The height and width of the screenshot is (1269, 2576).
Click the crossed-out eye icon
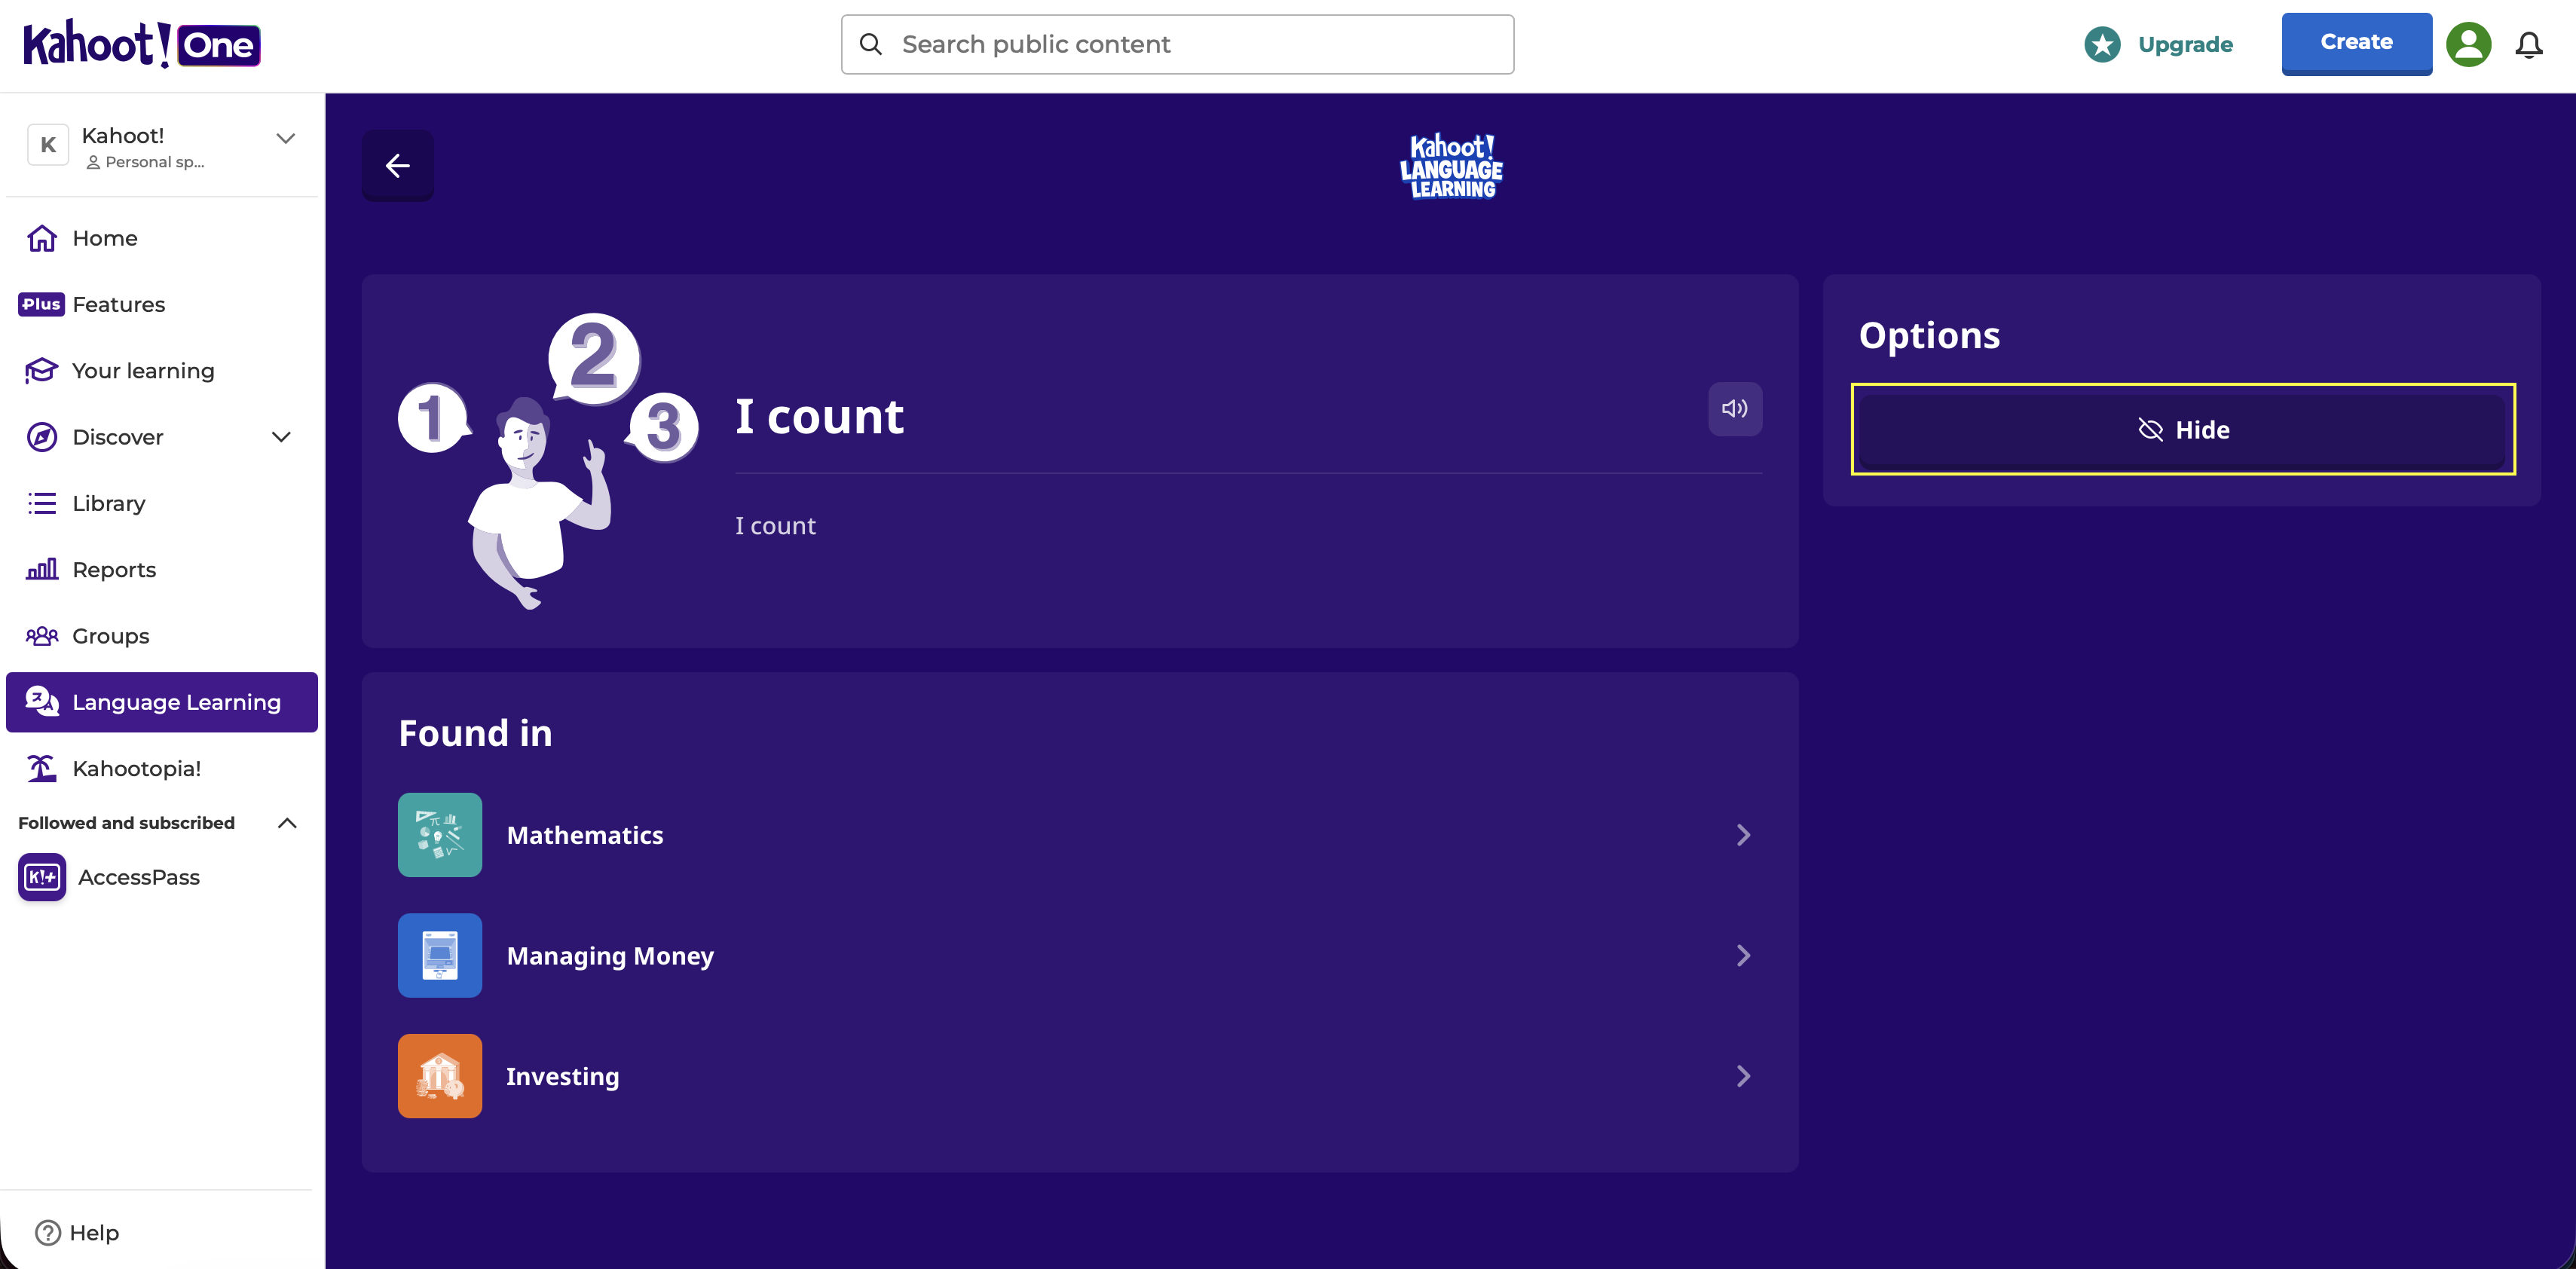(2150, 430)
